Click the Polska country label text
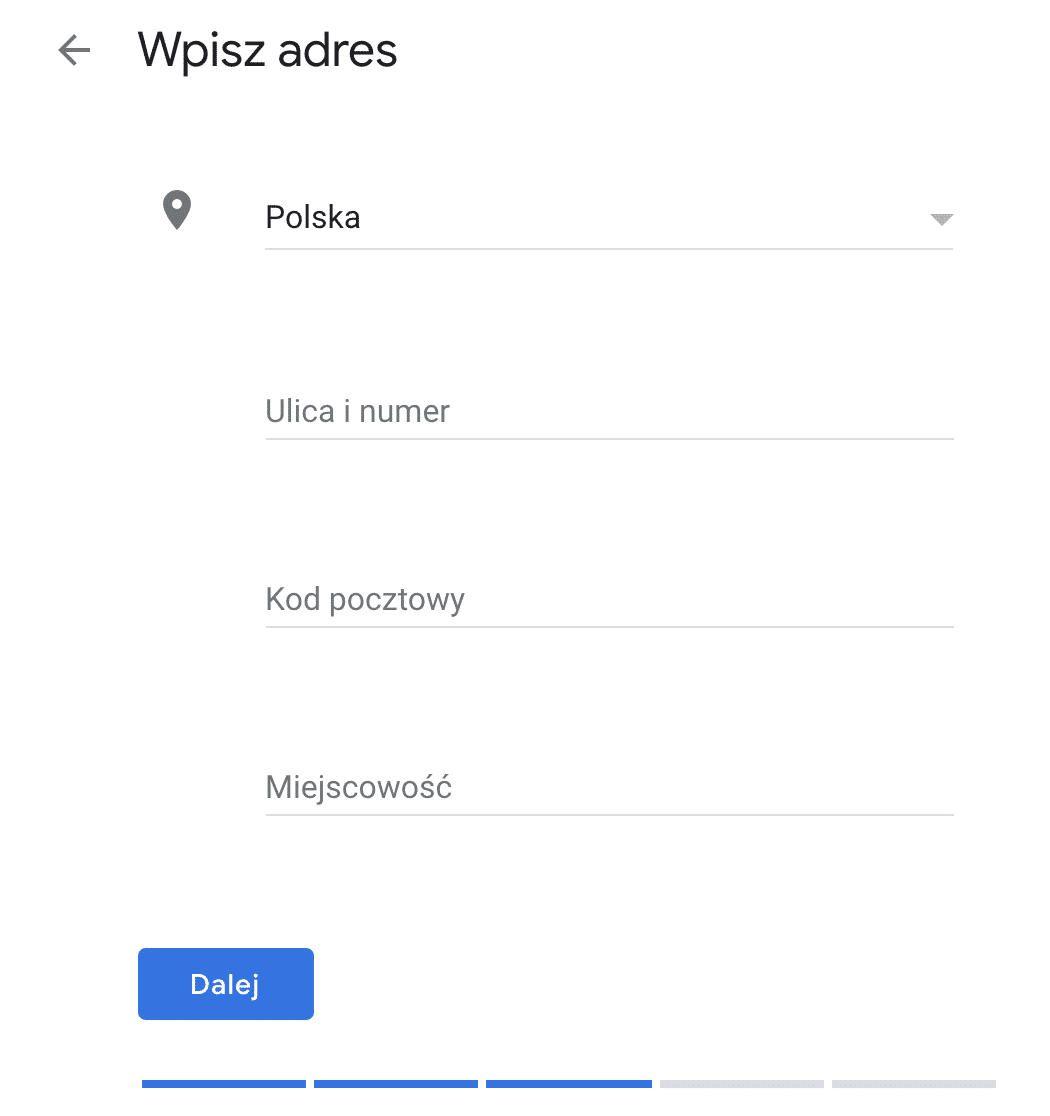Viewport: 1050px width, 1116px height. [313, 217]
